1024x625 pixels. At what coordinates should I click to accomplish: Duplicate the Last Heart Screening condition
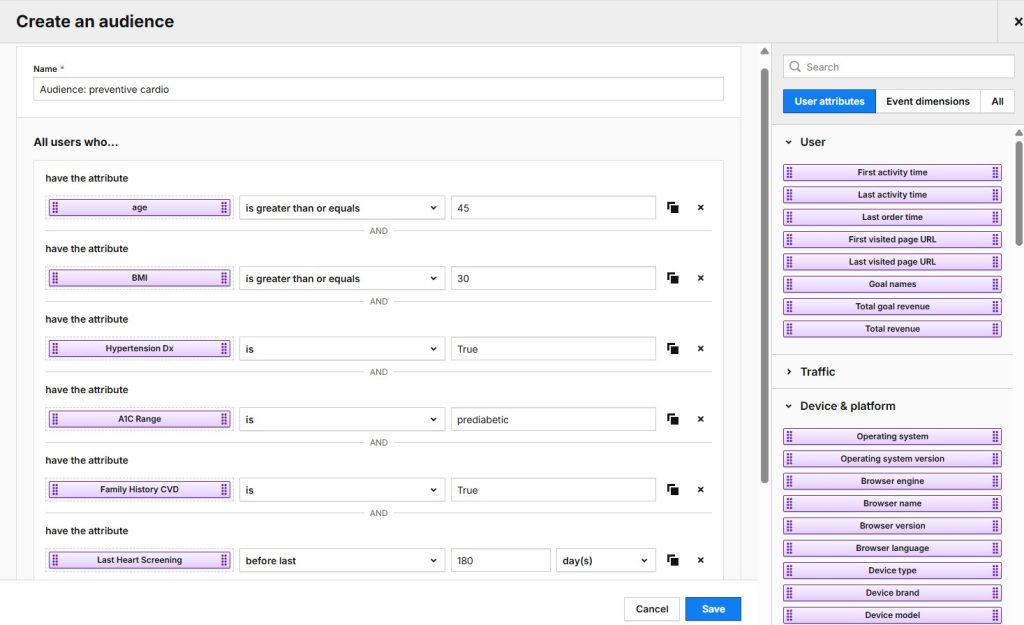673,561
